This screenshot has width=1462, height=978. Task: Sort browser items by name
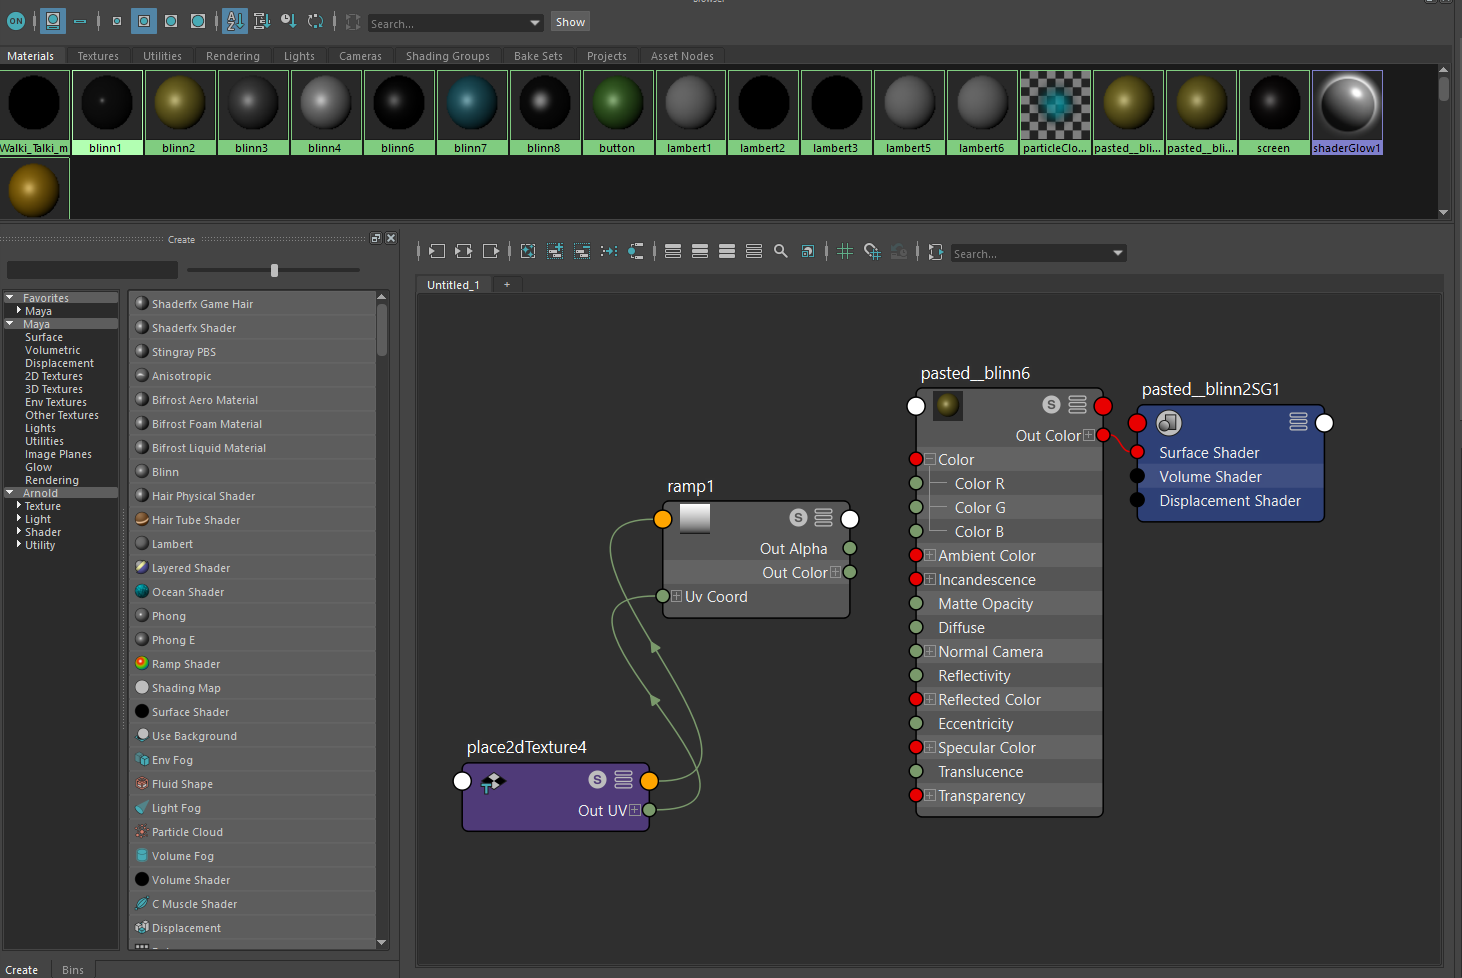[x=235, y=21]
